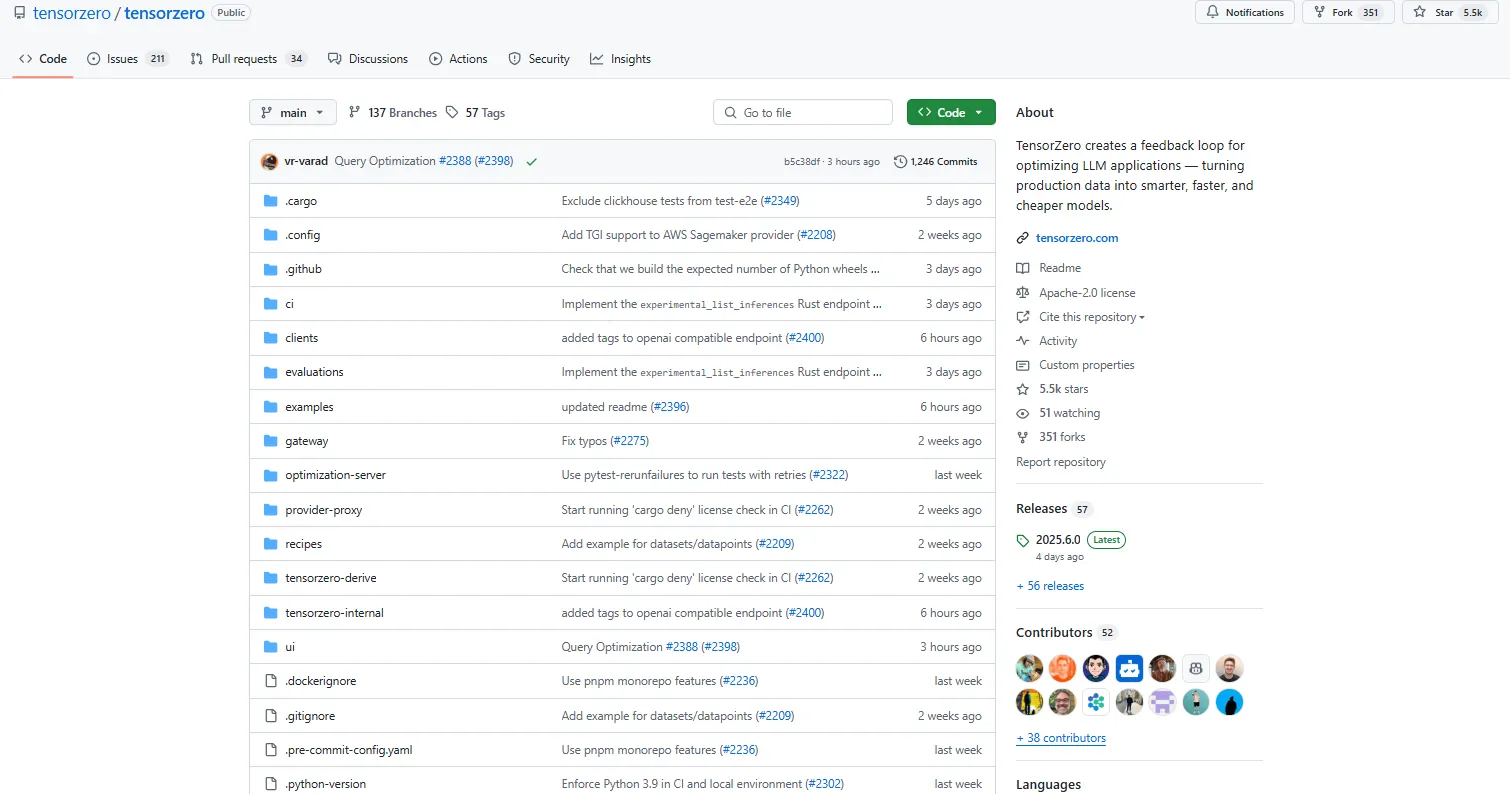Click the pulse icon beside Activity
Viewport: 1510px width, 794px height.
click(x=1022, y=341)
